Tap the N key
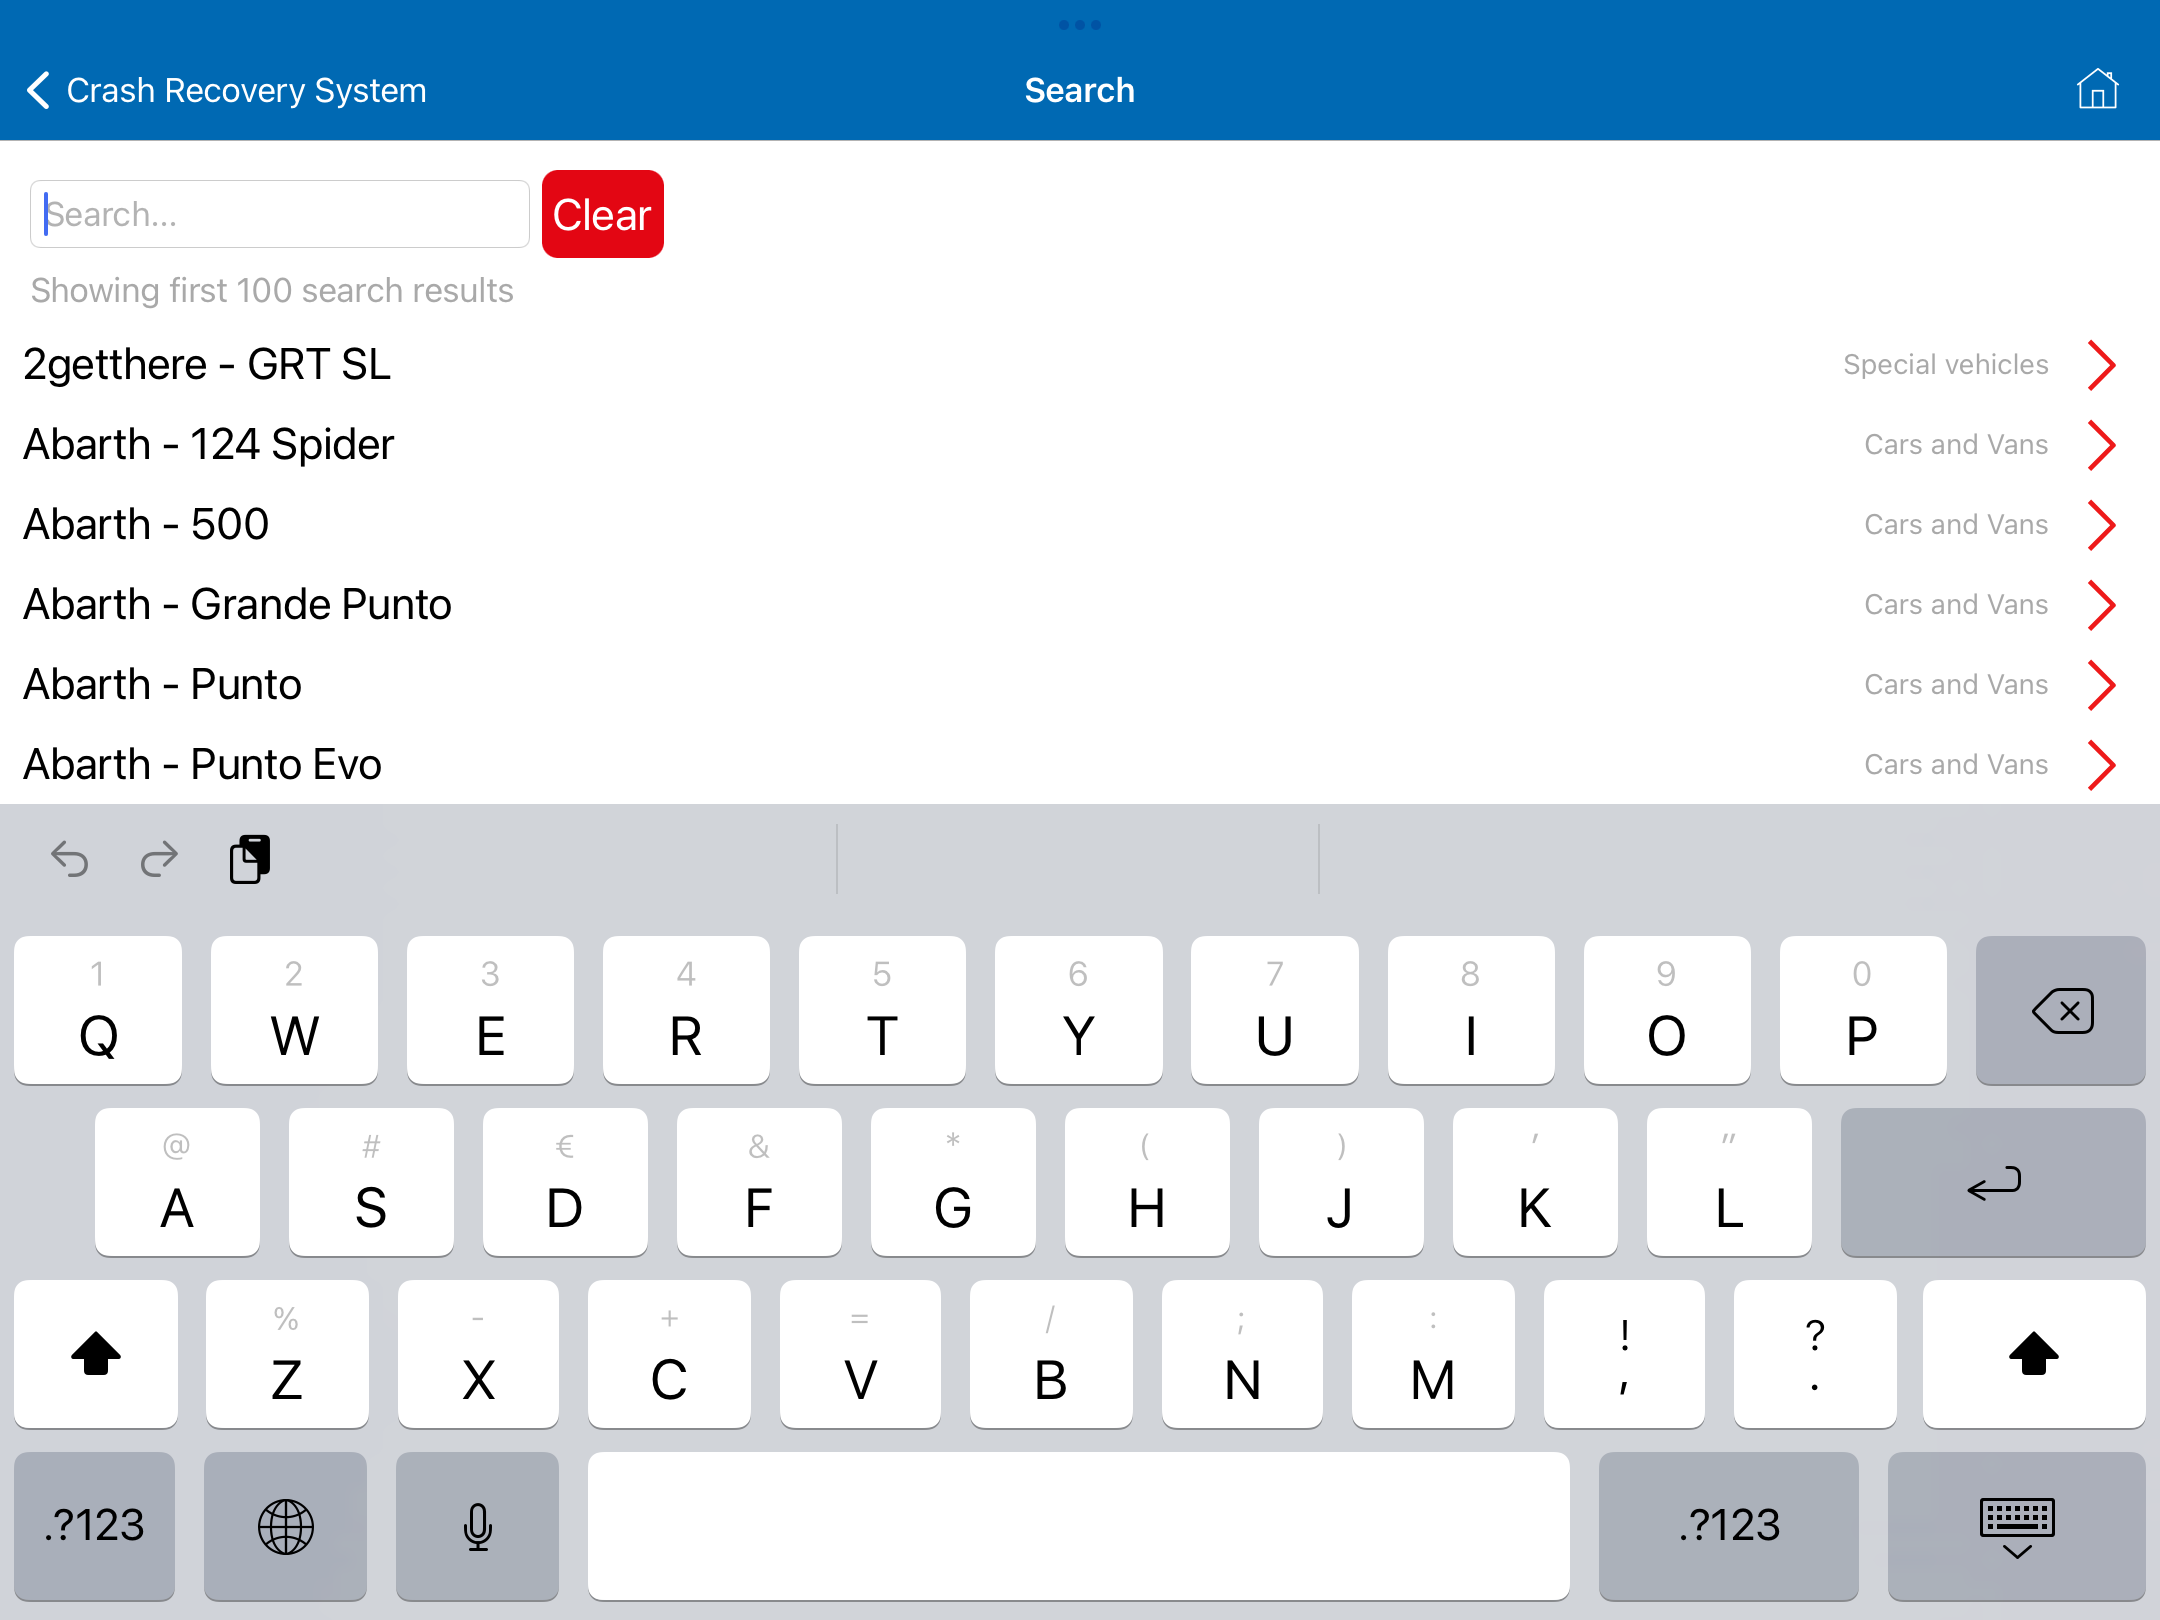The image size is (2160, 1620). tap(1242, 1354)
